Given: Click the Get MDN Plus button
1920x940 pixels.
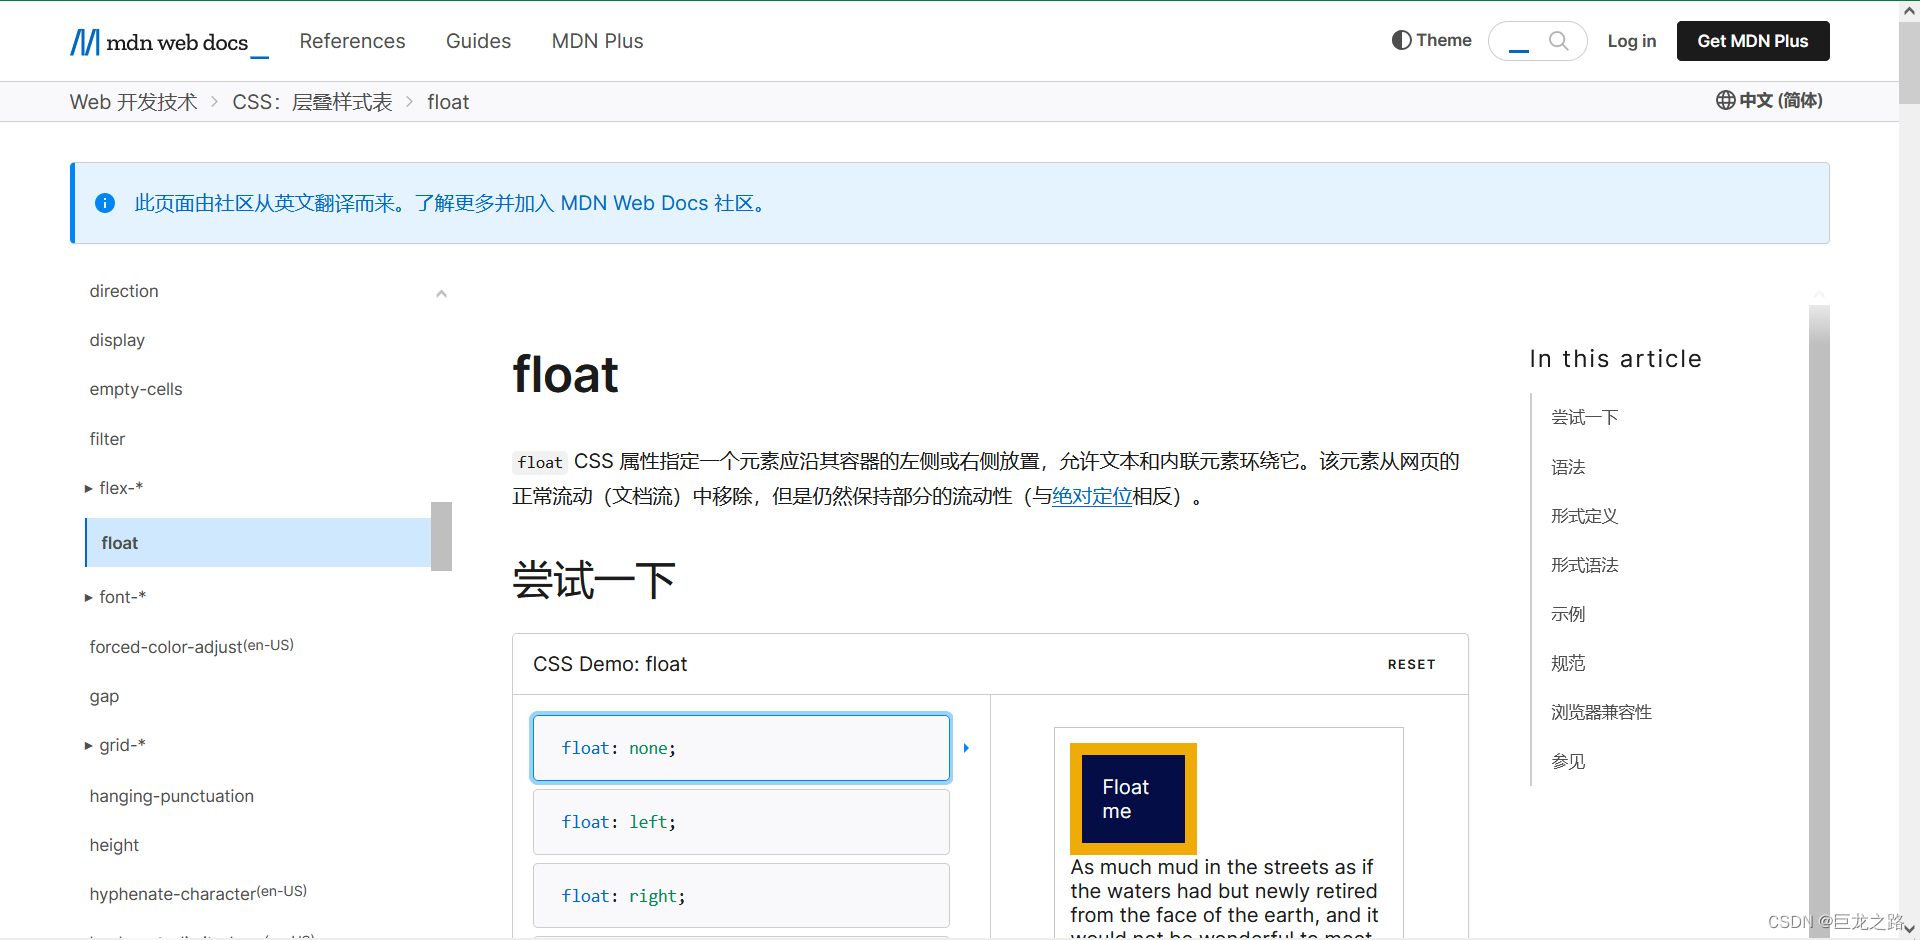Looking at the screenshot, I should coord(1752,41).
